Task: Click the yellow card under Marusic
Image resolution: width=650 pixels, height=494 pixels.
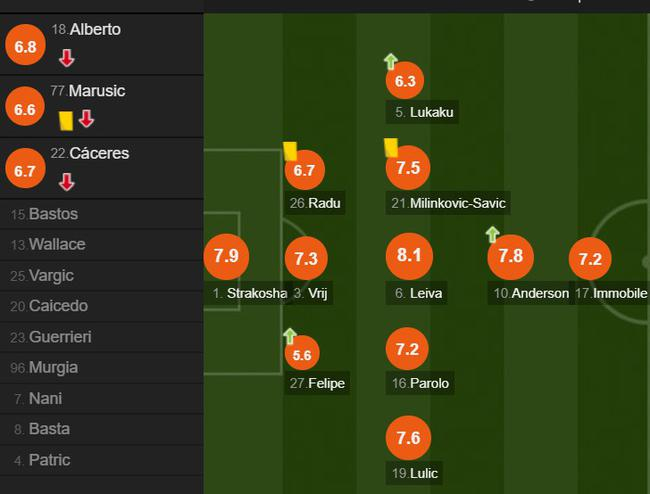Action: pyautogui.click(x=66, y=120)
